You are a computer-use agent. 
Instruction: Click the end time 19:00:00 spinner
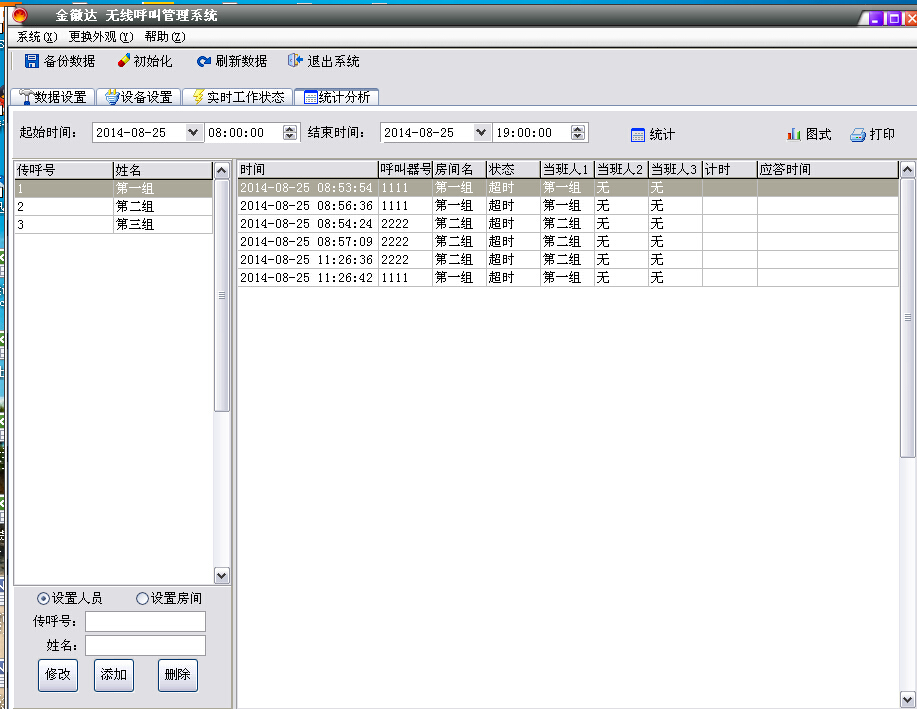(578, 133)
